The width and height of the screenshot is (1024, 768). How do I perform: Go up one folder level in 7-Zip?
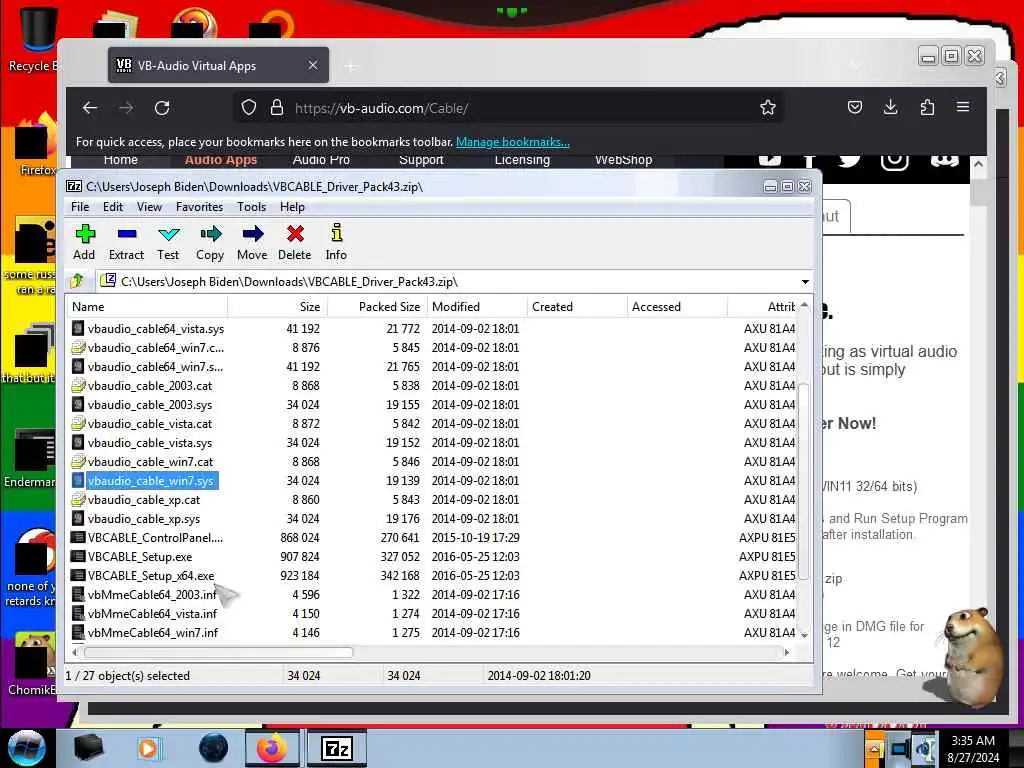[78, 281]
